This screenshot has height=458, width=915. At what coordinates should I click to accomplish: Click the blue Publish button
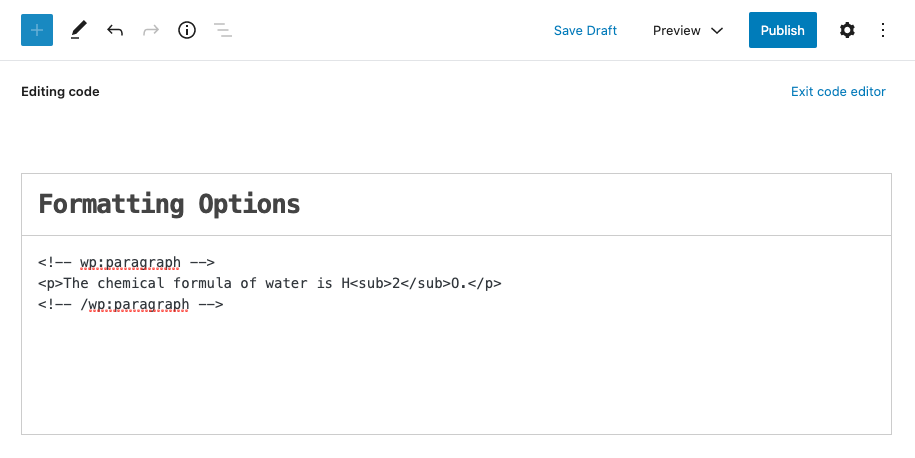[x=782, y=31]
